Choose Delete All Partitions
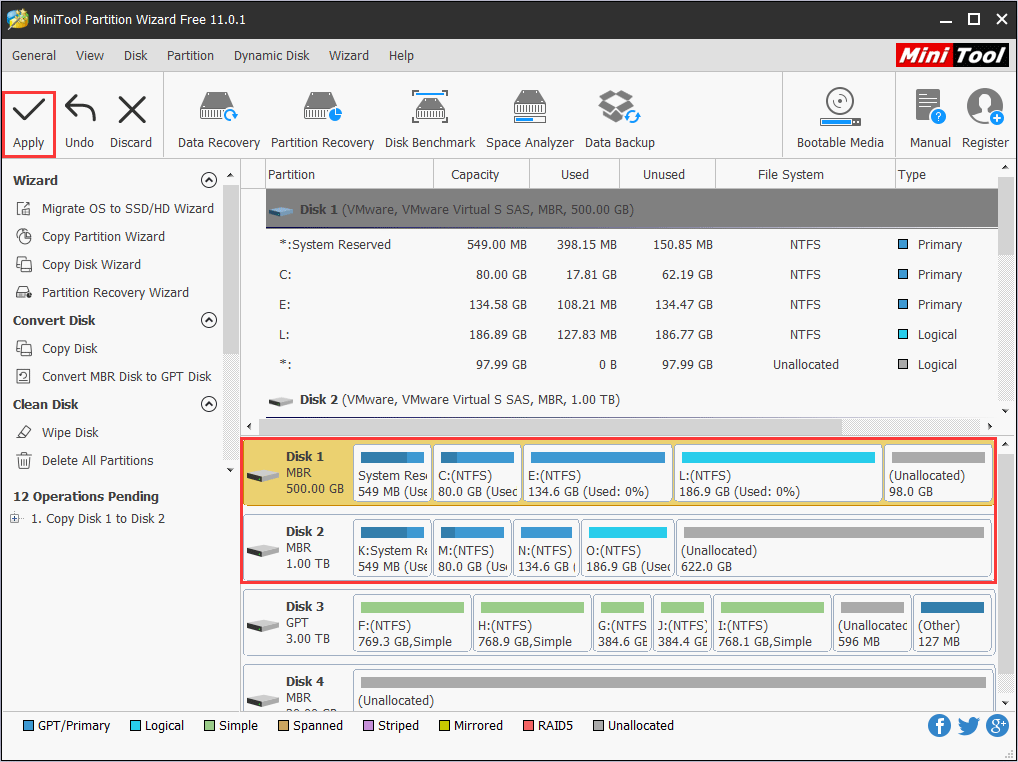The width and height of the screenshot is (1018, 762). pos(84,460)
